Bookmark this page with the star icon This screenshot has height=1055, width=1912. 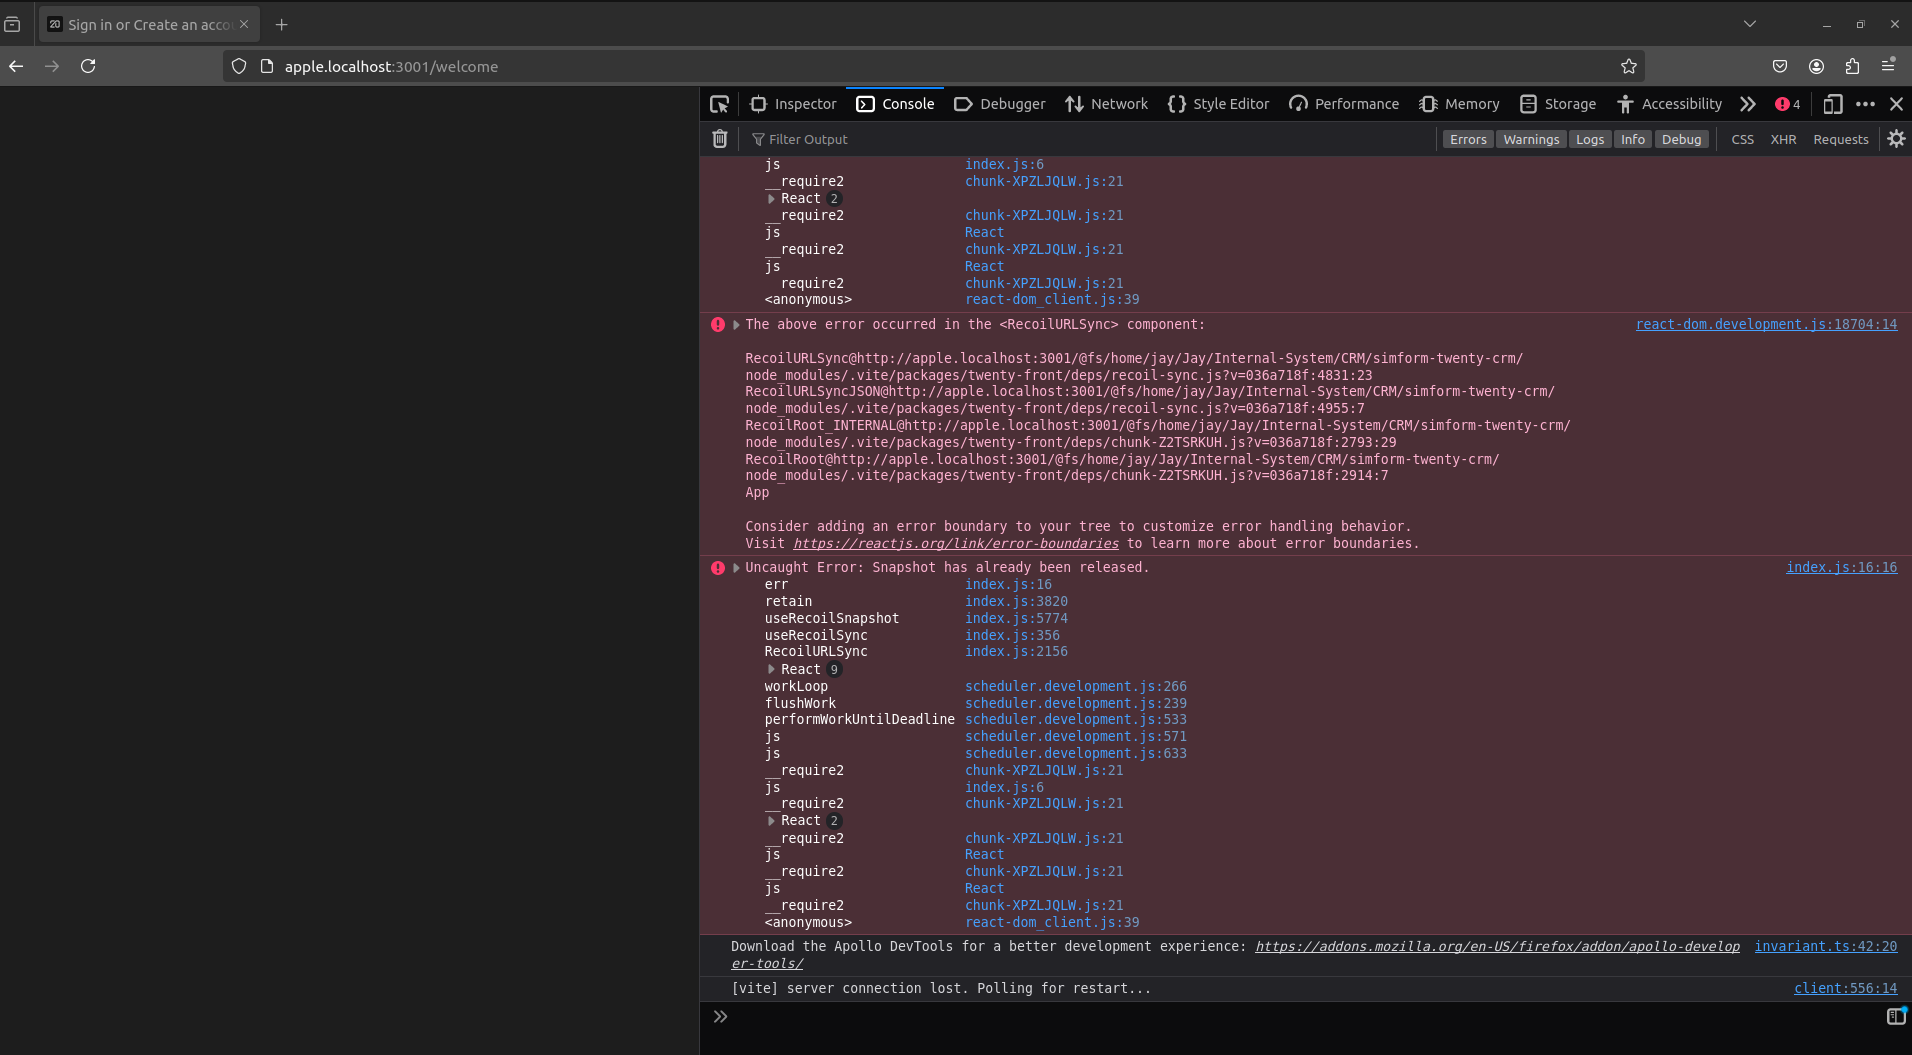pos(1629,66)
